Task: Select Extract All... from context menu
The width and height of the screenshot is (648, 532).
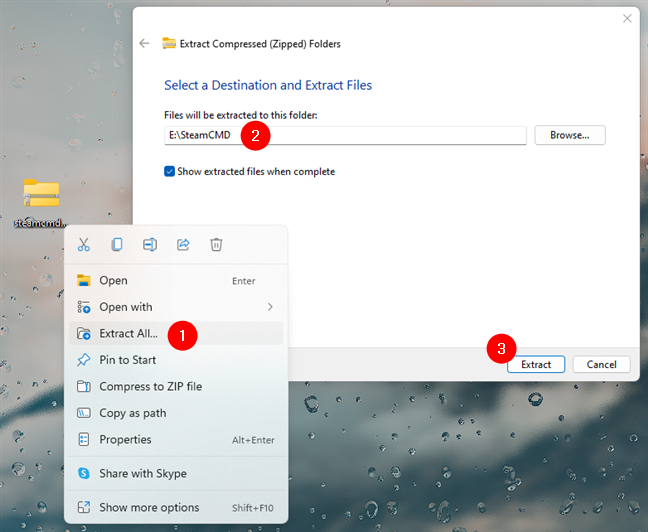Action: [176, 334]
